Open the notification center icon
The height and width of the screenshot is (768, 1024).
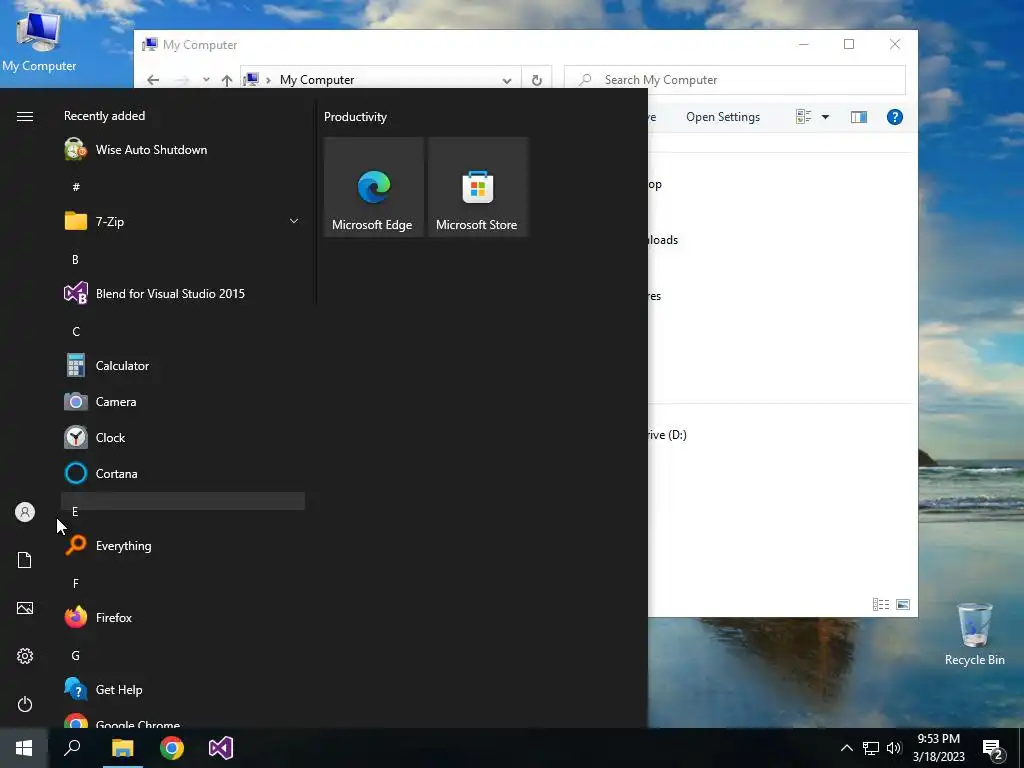coord(993,748)
